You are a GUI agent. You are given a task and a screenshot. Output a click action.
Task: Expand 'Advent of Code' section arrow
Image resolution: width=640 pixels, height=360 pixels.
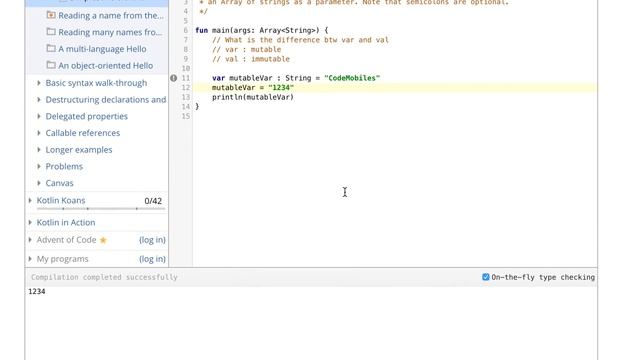[30, 240]
